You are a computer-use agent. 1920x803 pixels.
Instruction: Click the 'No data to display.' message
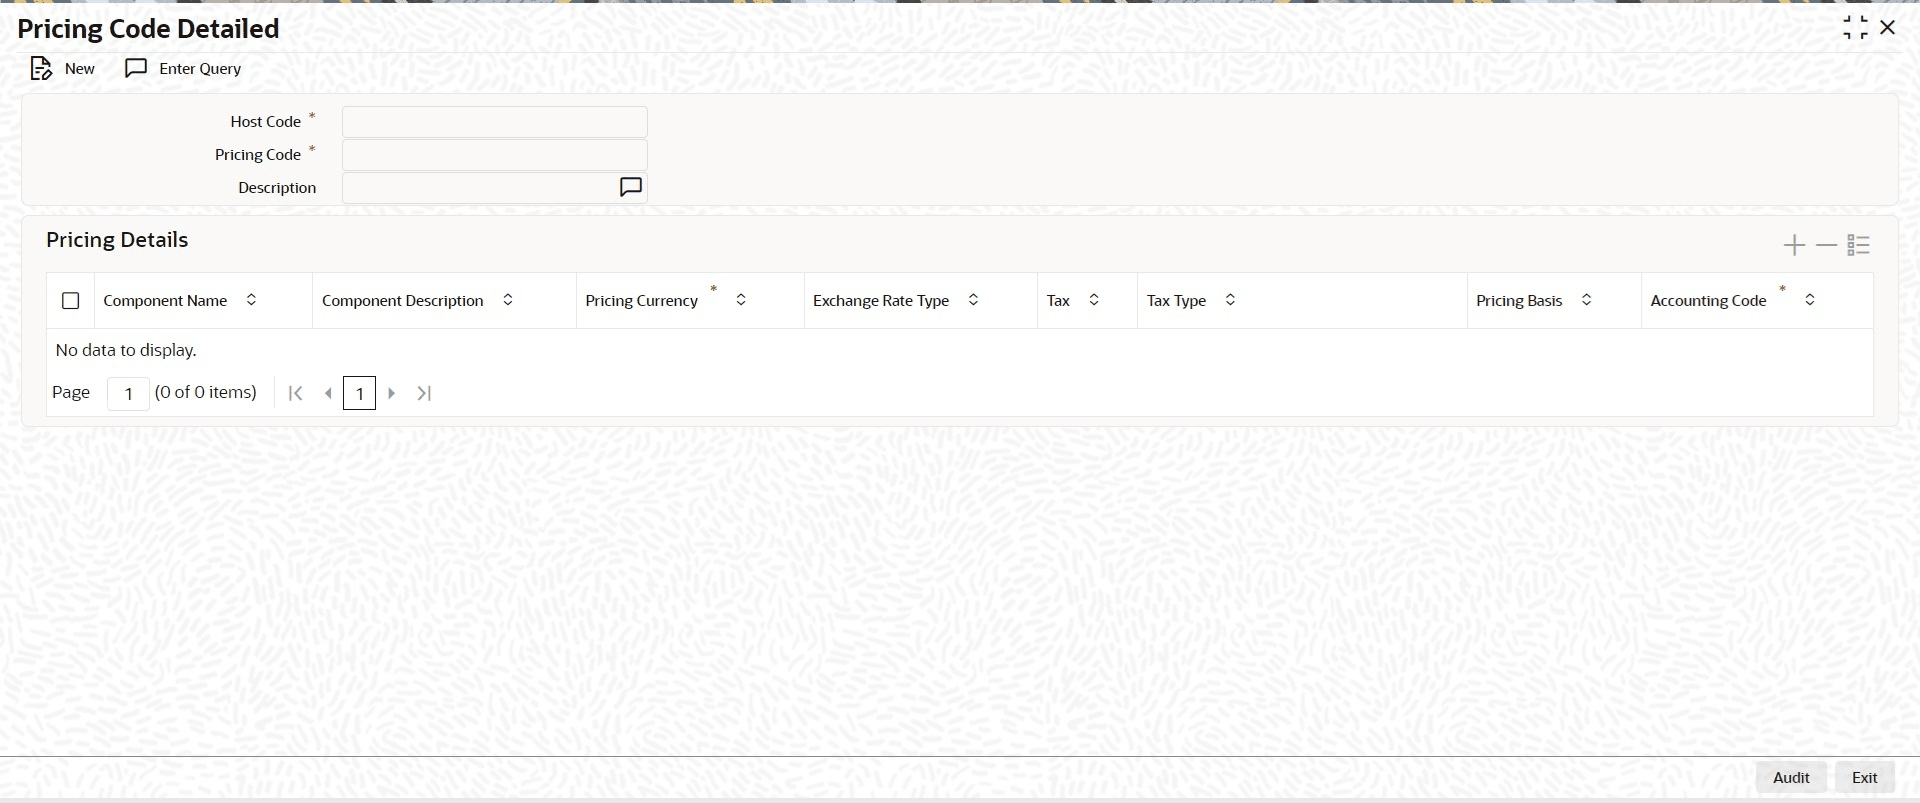click(x=126, y=350)
